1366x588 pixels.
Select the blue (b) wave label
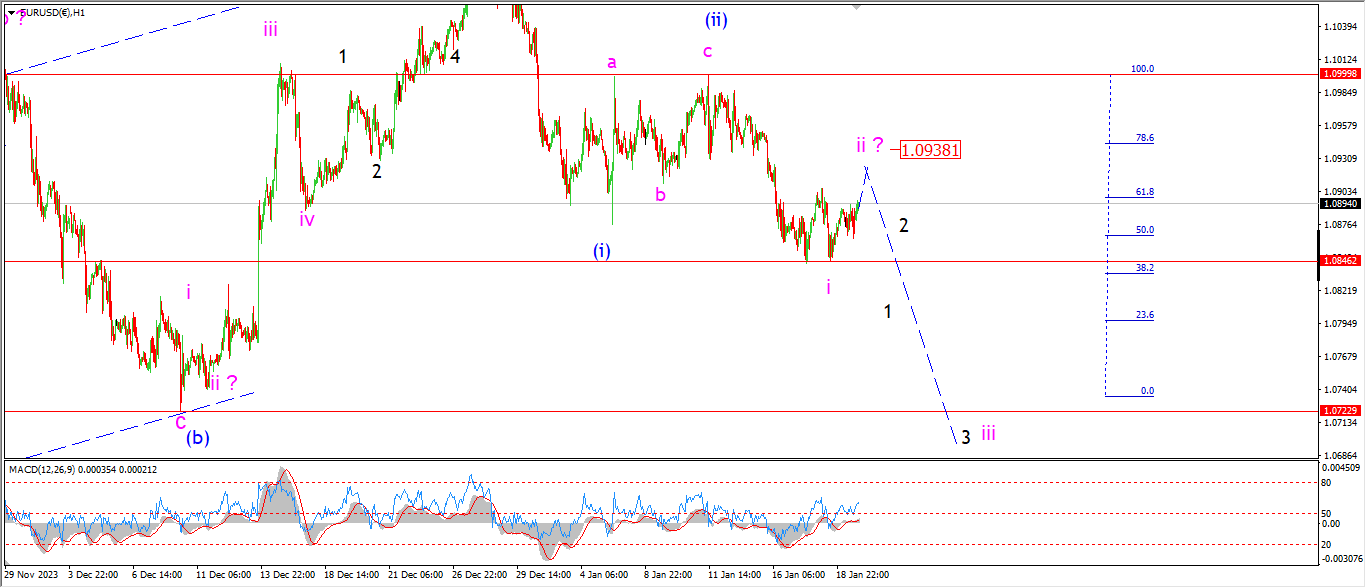pyautogui.click(x=197, y=437)
